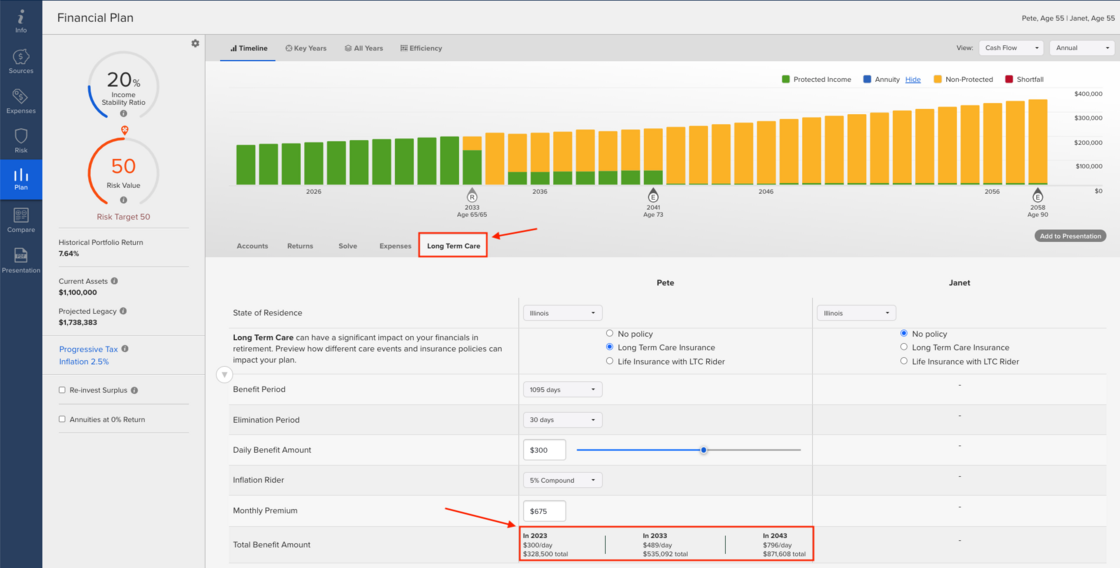Switch to the Key Years tab
1120x568 pixels.
click(306, 49)
